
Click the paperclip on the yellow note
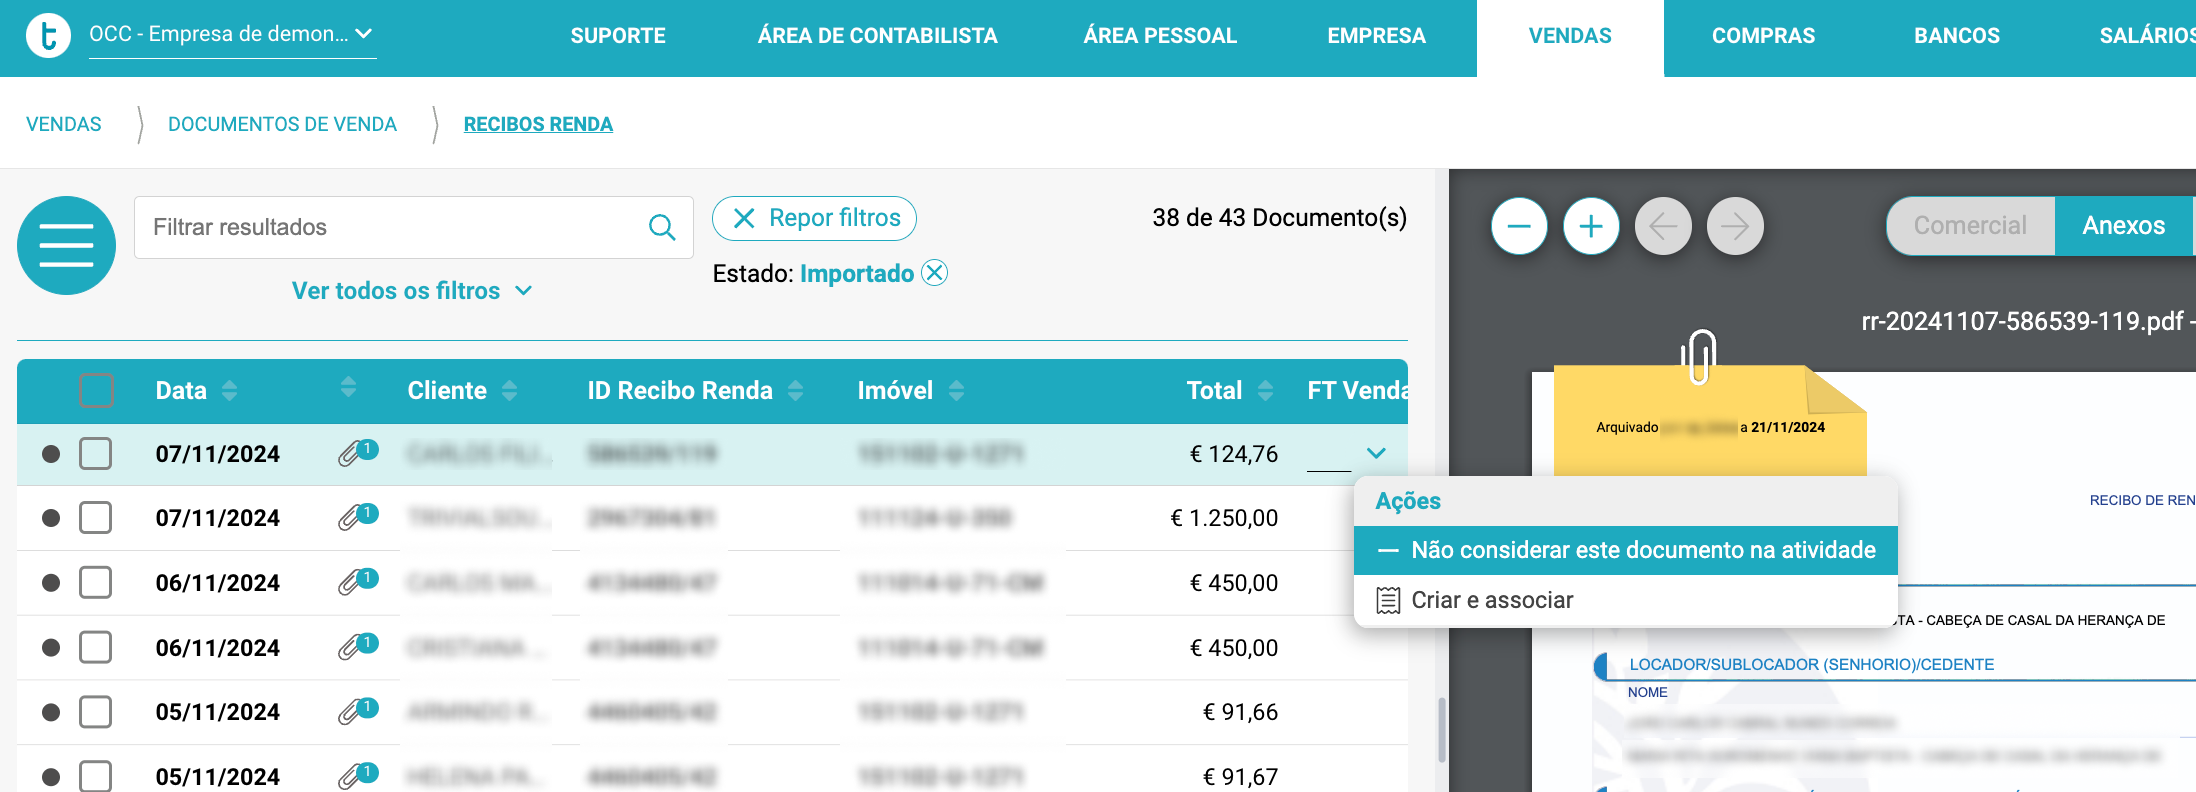pos(1698,357)
